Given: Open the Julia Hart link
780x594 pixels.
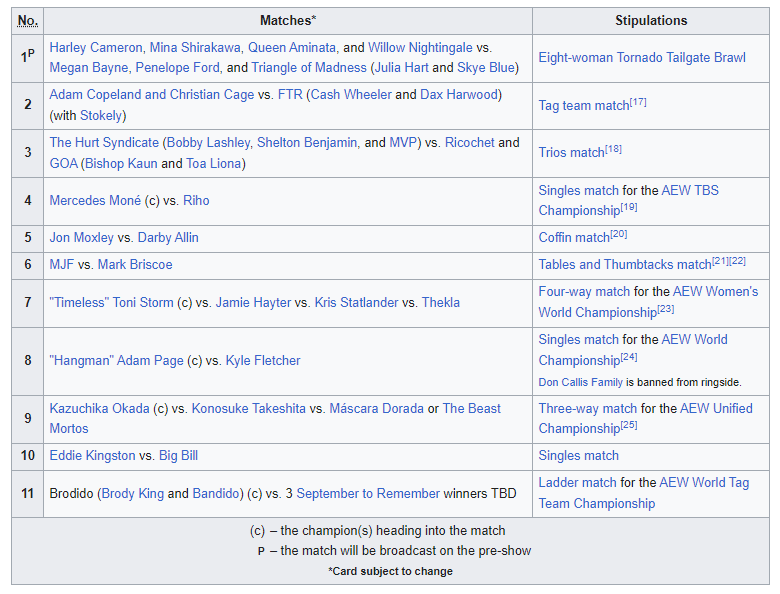Looking at the screenshot, I should [401, 67].
